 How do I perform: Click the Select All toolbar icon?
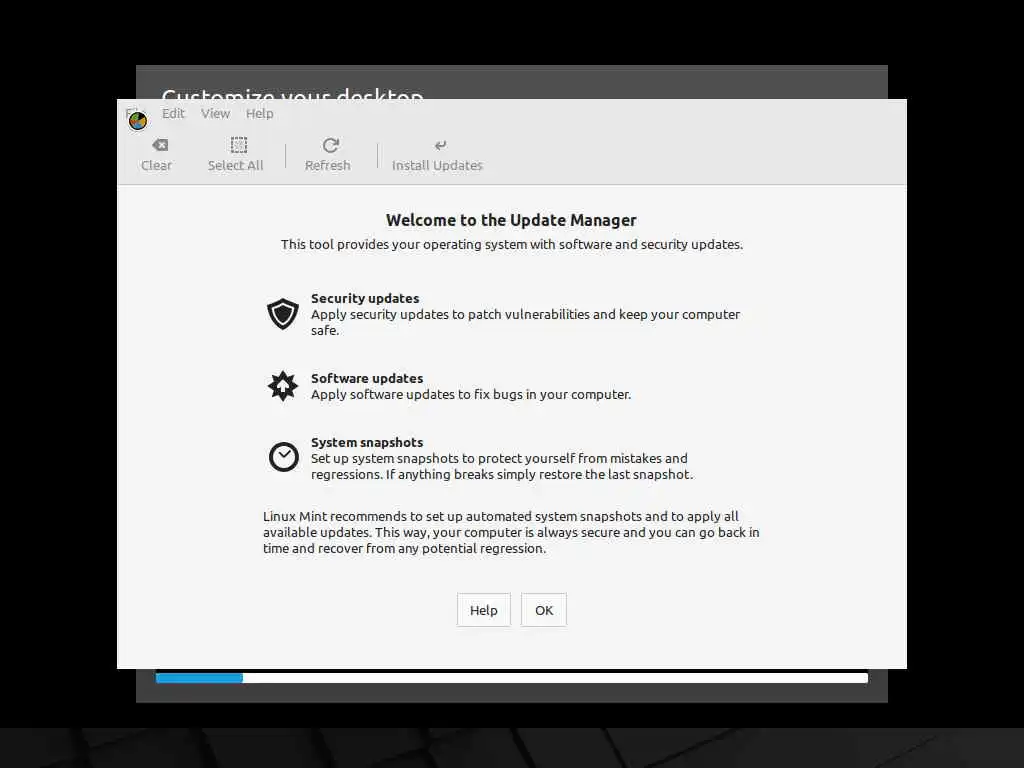[x=239, y=145]
